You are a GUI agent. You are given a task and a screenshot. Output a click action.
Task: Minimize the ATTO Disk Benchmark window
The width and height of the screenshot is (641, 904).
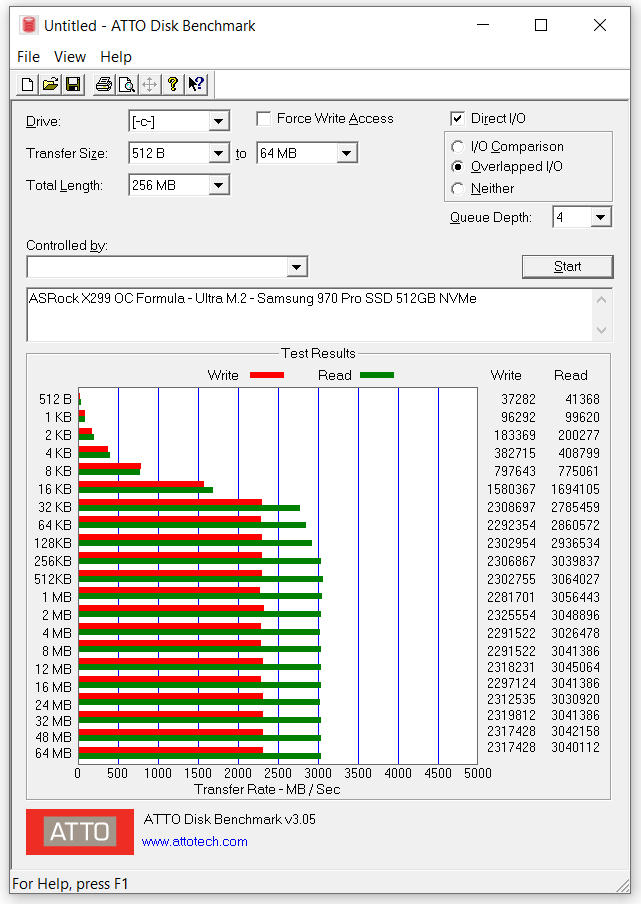click(483, 25)
